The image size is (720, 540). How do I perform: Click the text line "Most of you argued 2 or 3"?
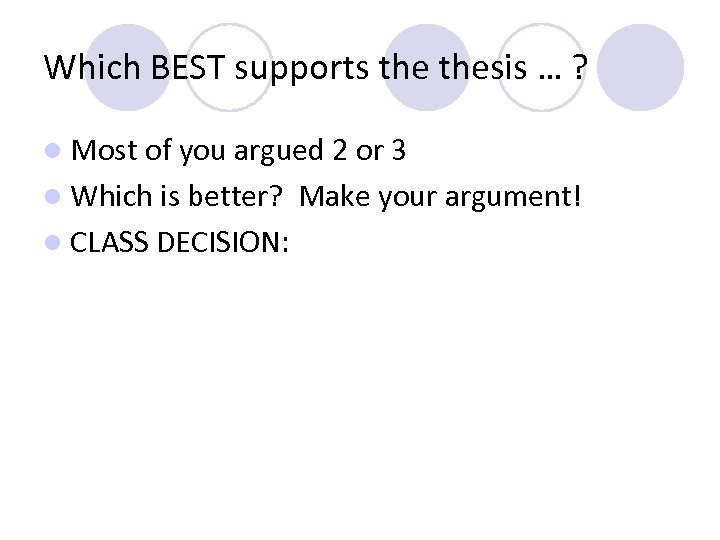click(x=240, y=152)
